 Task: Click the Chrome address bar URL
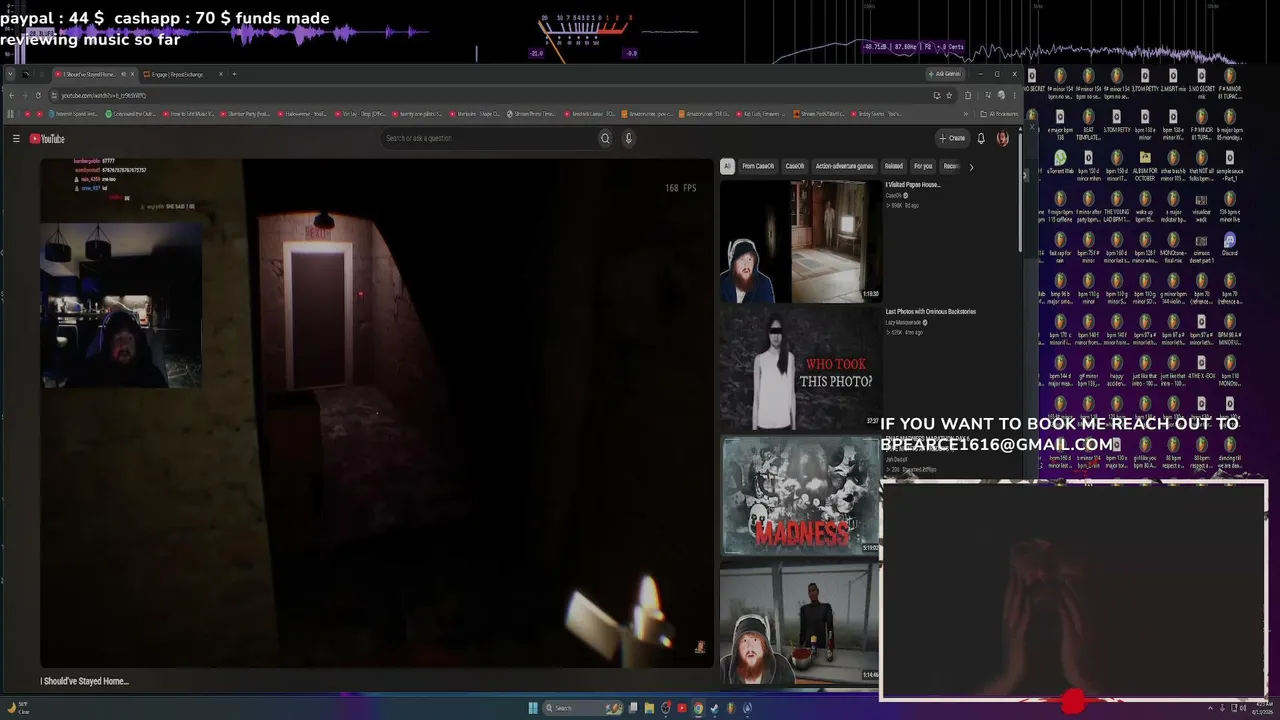(104, 96)
